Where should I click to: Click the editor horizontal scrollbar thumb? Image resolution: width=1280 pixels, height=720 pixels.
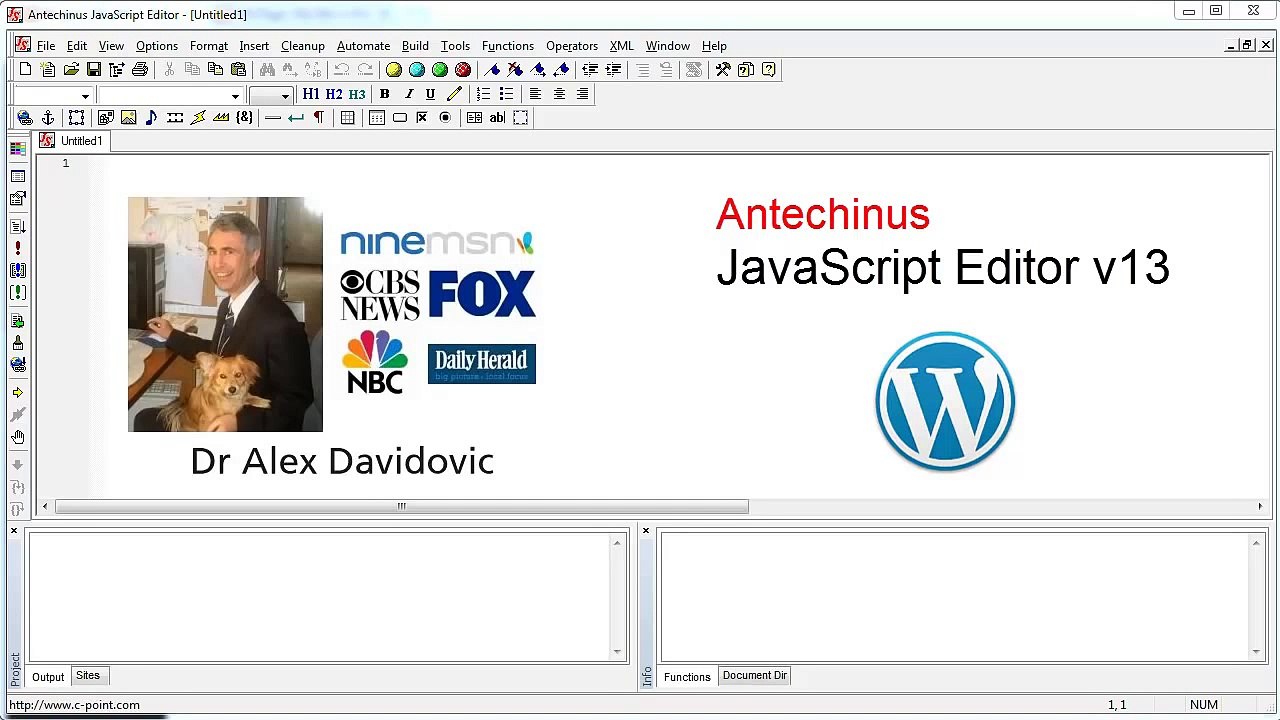coord(401,507)
